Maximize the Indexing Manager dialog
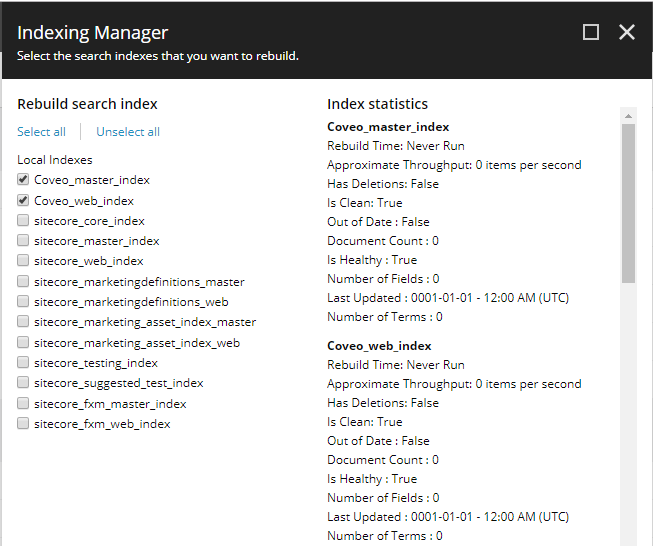Viewport: 653px width, 546px height. (x=591, y=32)
